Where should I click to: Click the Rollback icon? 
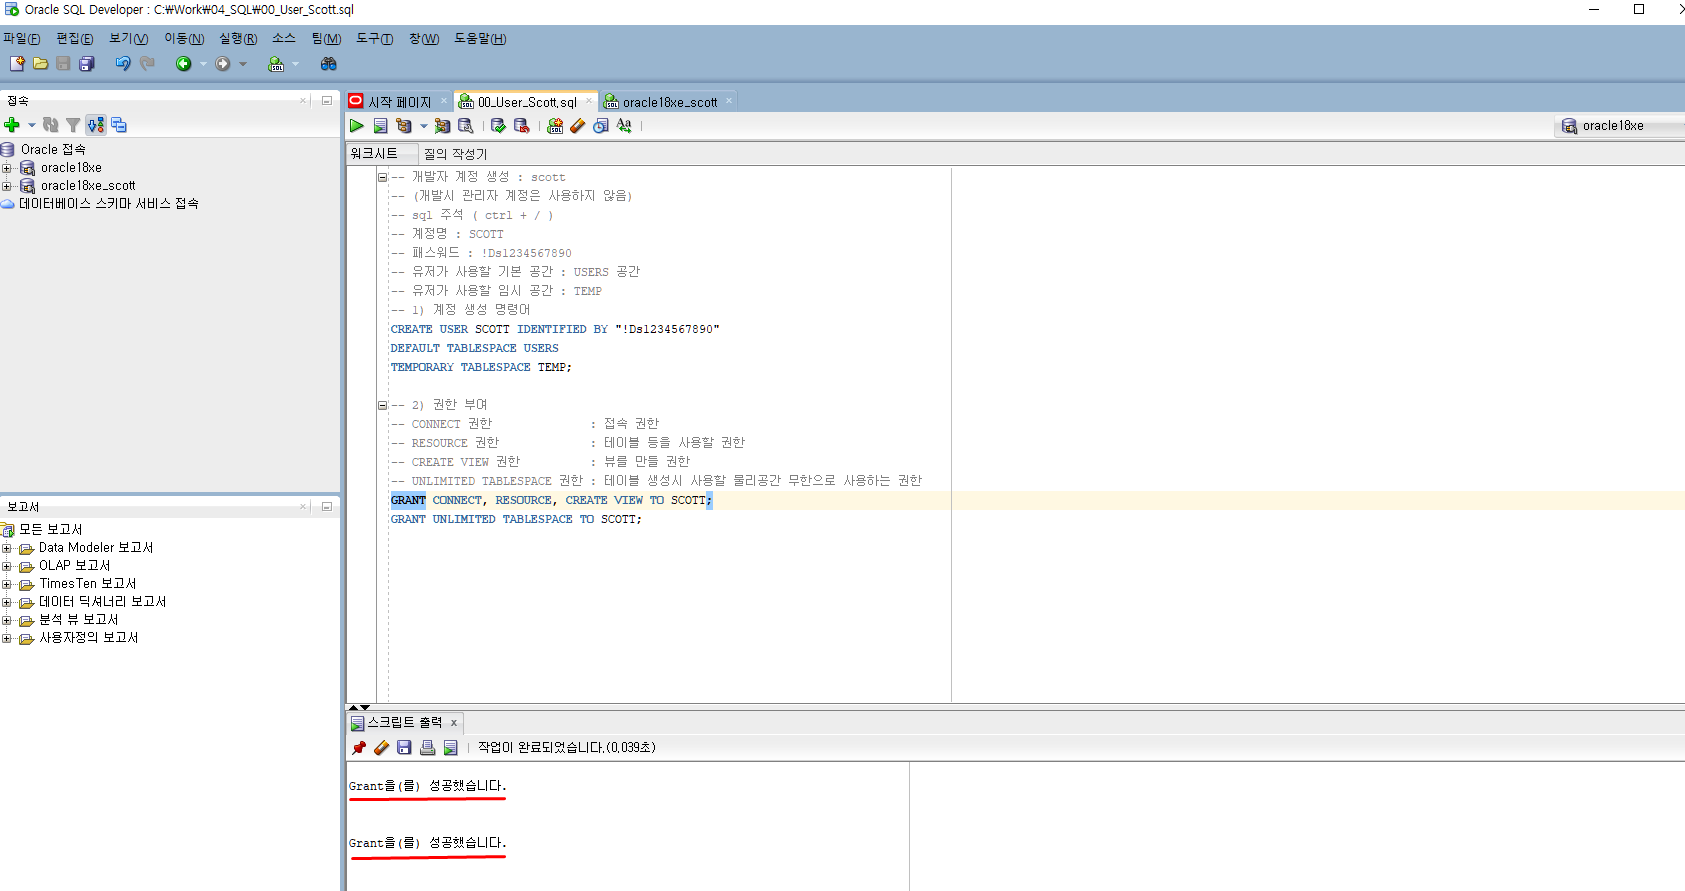pyautogui.click(x=521, y=126)
